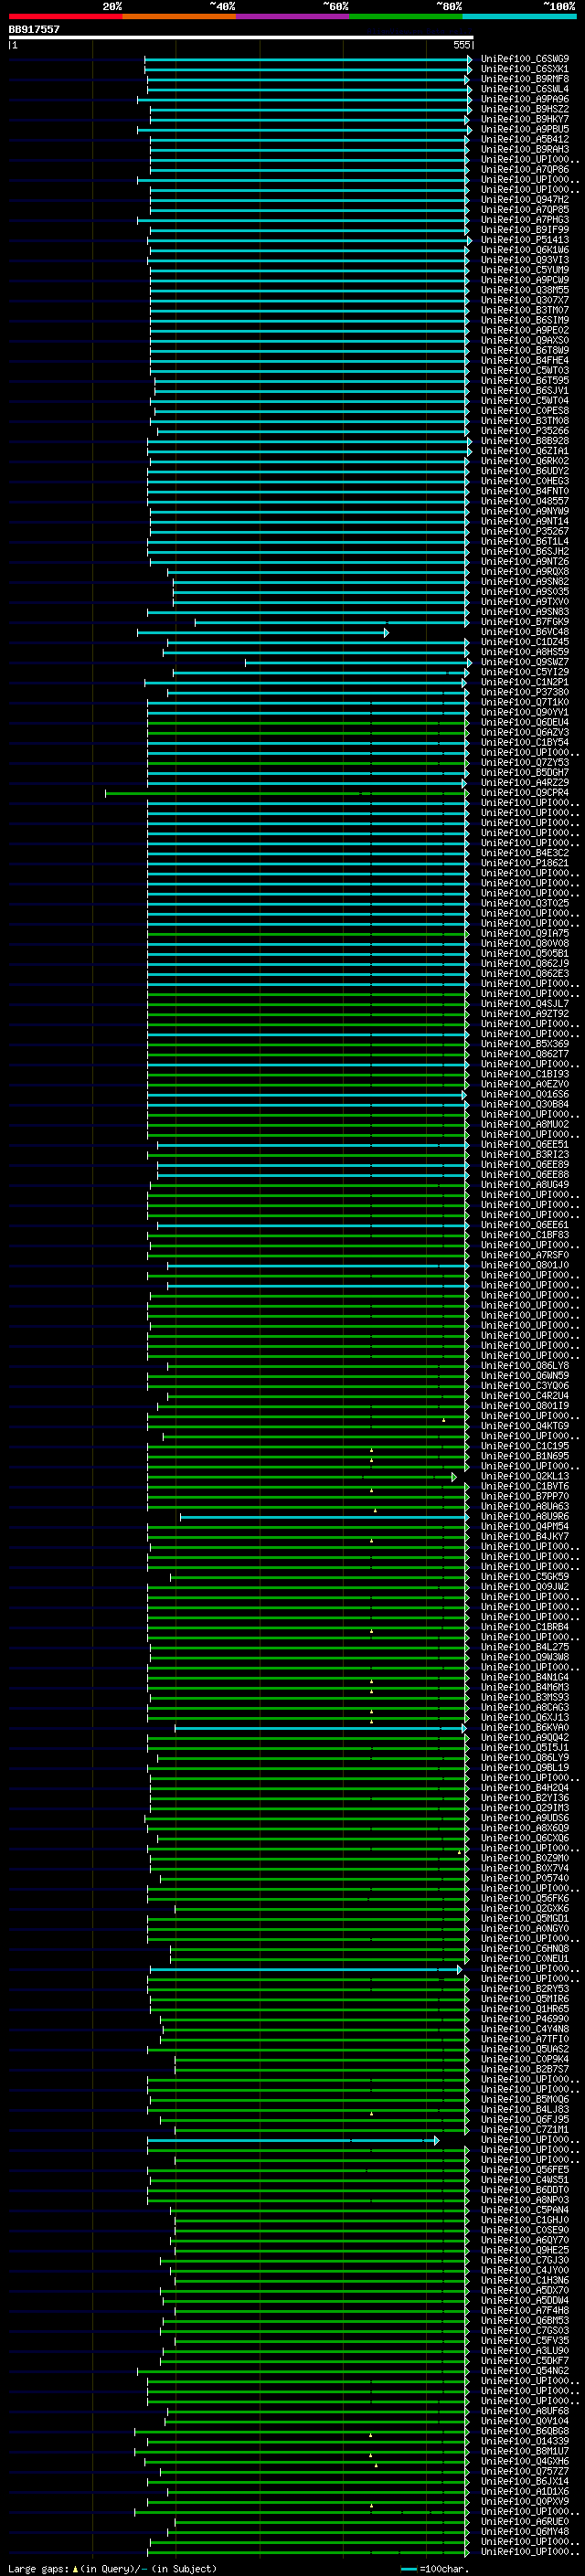Image resolution: width=585 pixels, height=2576 pixels.
Task: Click the white query length ruler bar
Action: (x=241, y=37)
